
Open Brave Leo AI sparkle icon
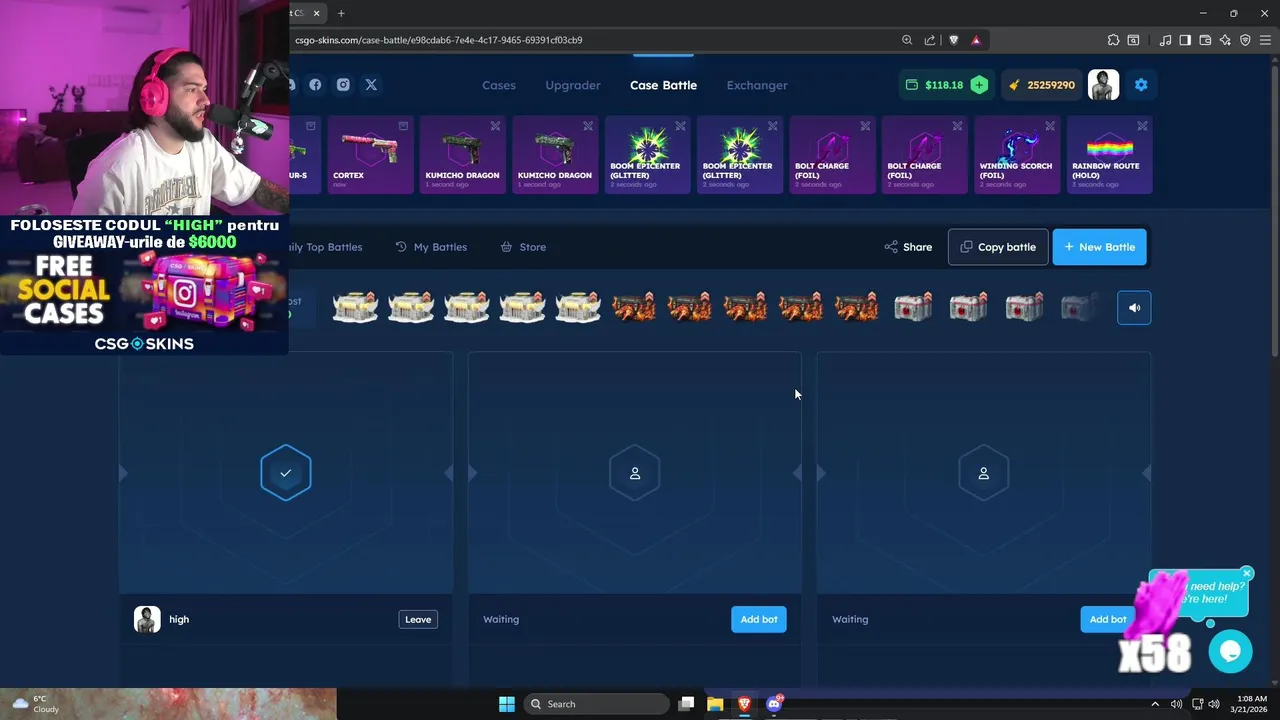click(1225, 40)
